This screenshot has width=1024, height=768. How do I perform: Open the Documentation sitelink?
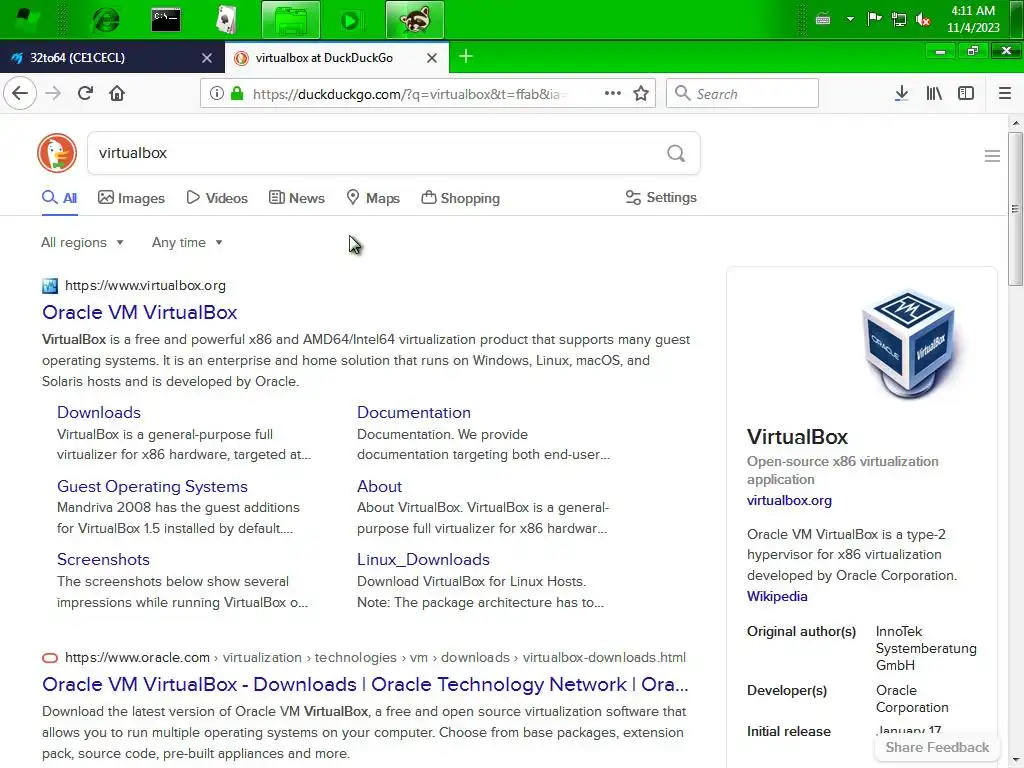tap(413, 412)
